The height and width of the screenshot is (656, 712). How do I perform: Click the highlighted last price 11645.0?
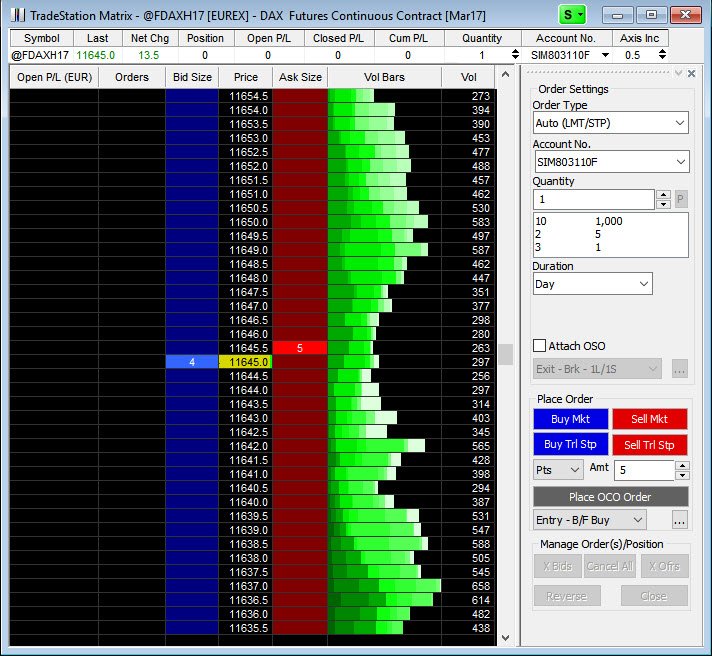pyautogui.click(x=245, y=362)
